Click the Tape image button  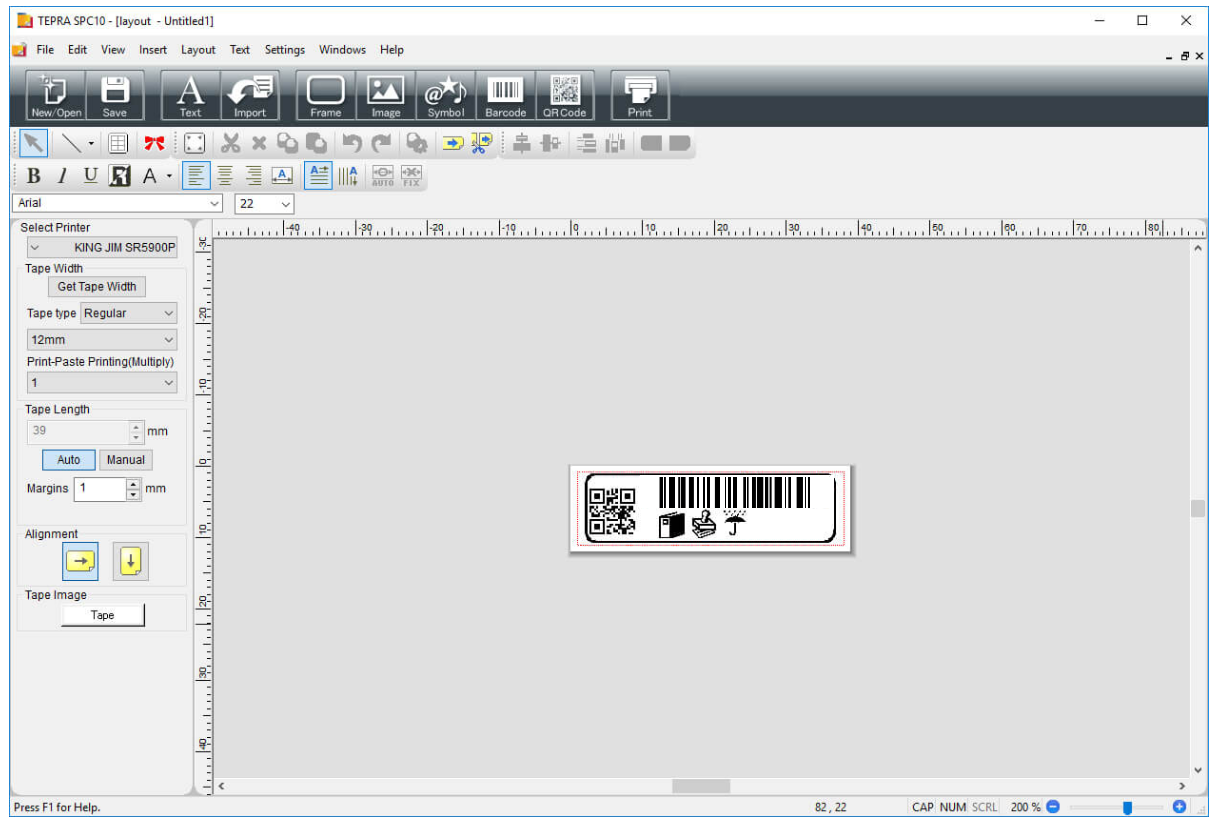coord(103,615)
